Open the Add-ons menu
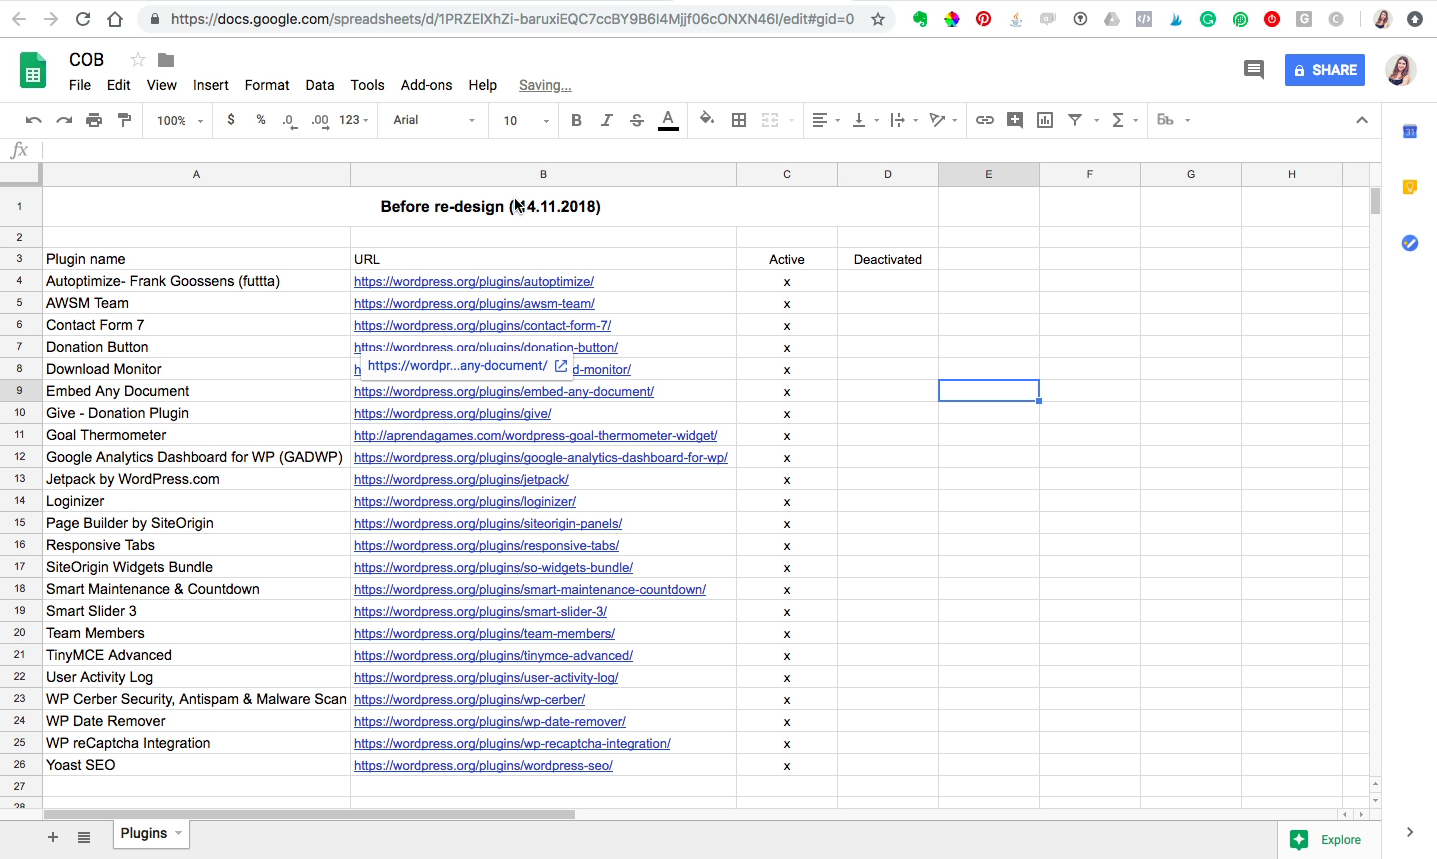The image size is (1437, 859). pos(426,85)
